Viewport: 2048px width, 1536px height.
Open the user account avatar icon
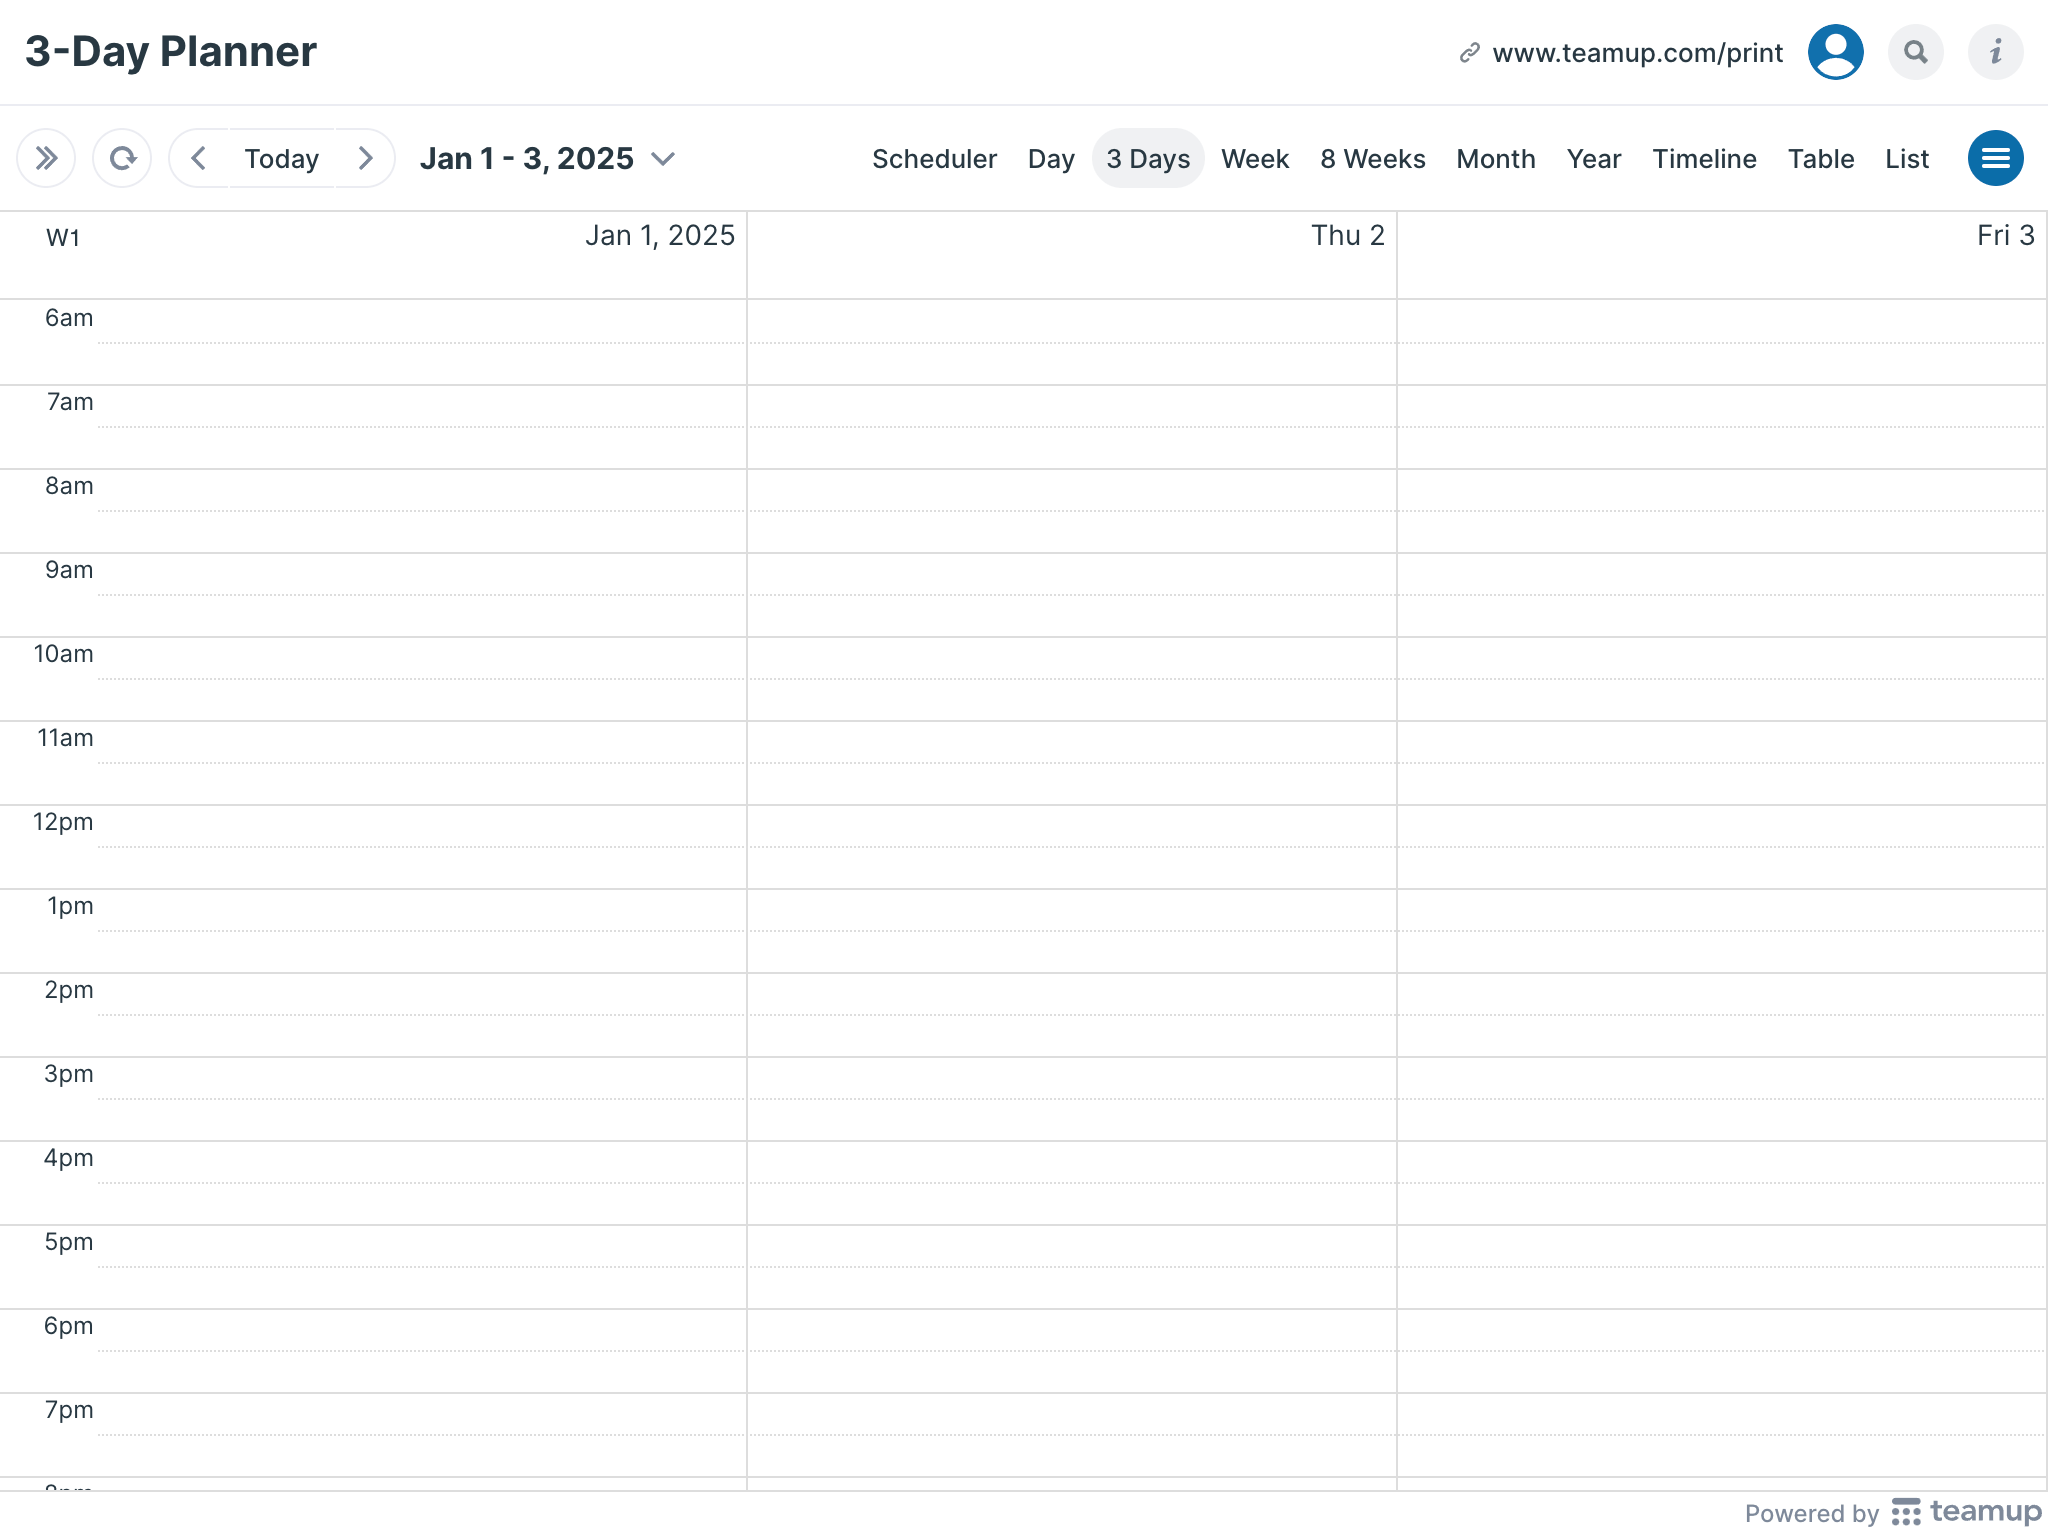1835,52
